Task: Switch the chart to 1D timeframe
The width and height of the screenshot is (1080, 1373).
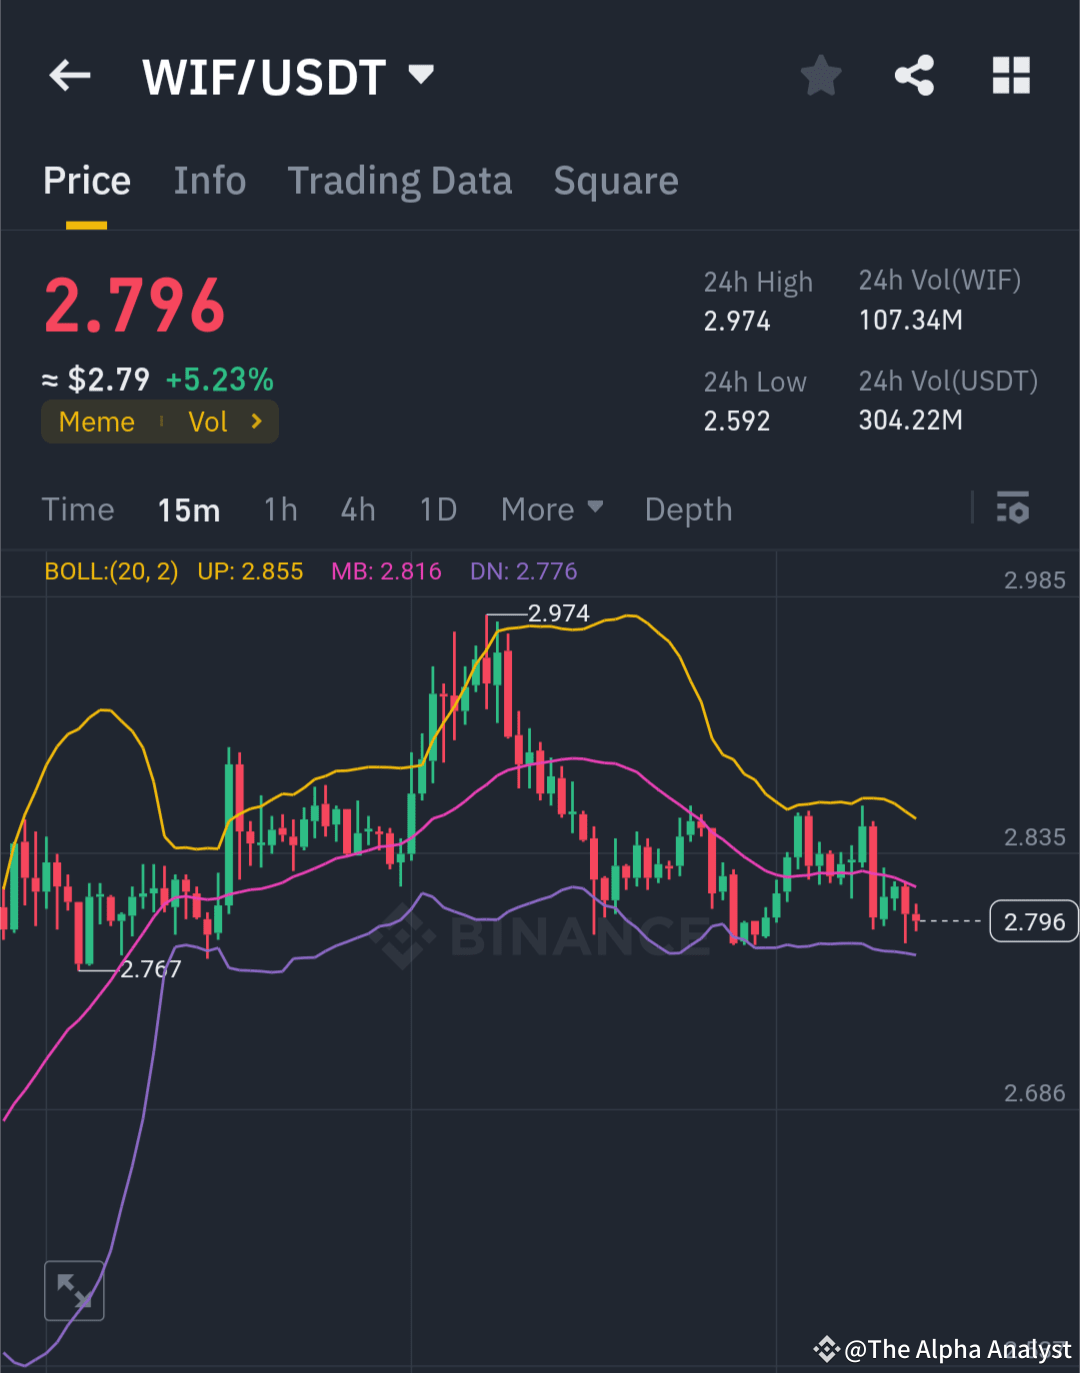Action: (x=437, y=509)
